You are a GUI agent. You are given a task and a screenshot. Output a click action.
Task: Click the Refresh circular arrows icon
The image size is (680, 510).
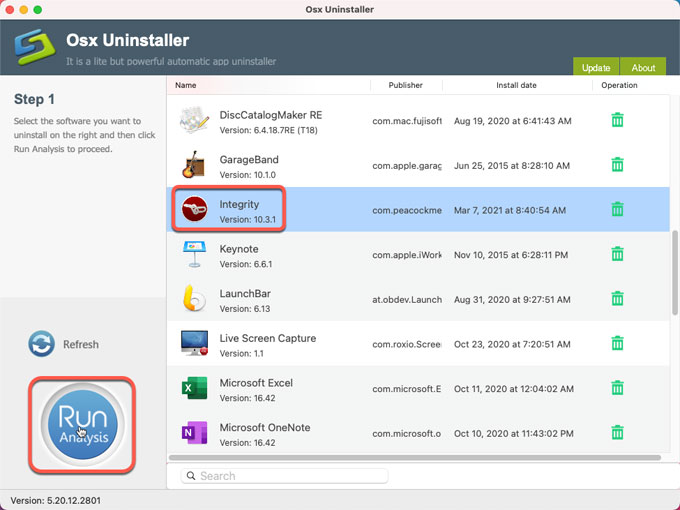click(42, 344)
